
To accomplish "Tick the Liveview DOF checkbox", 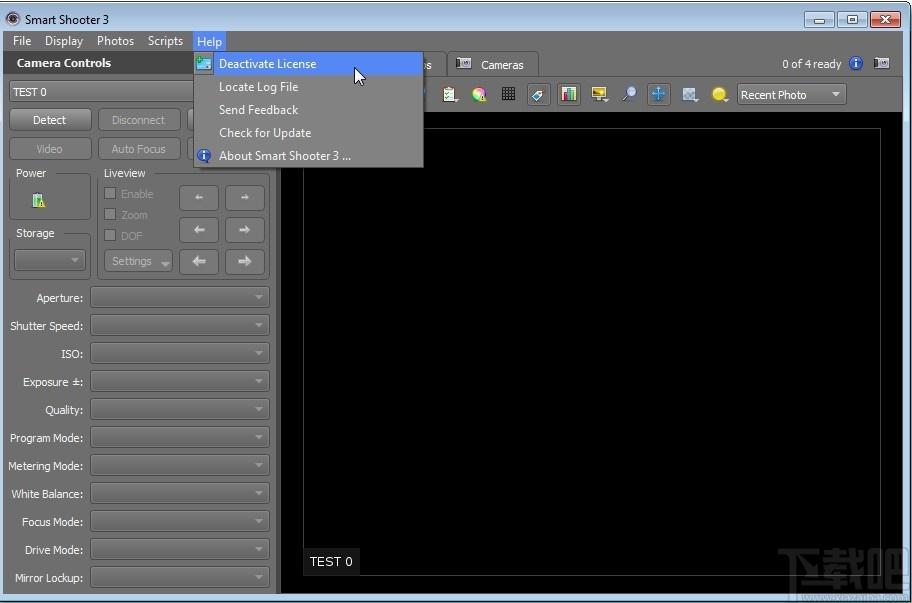I will pyautogui.click(x=110, y=235).
